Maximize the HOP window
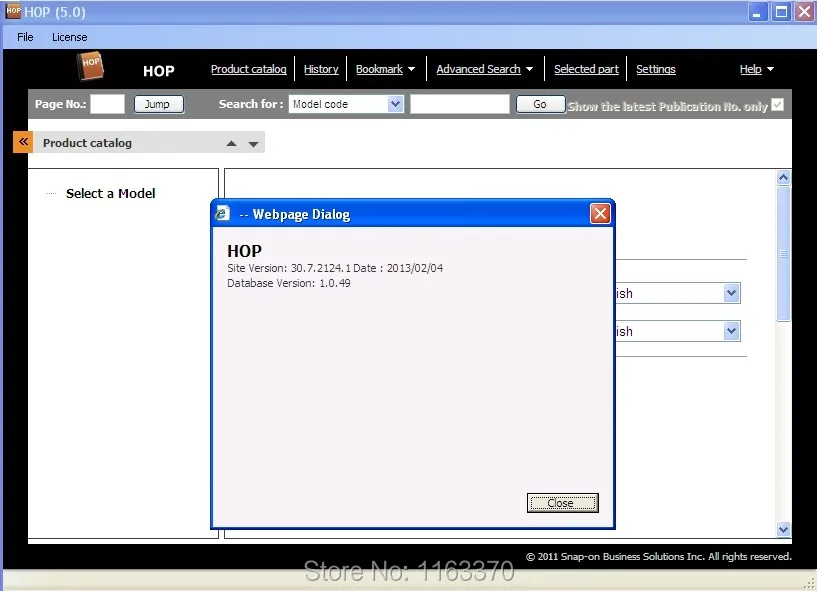The image size is (817, 591). coord(781,12)
